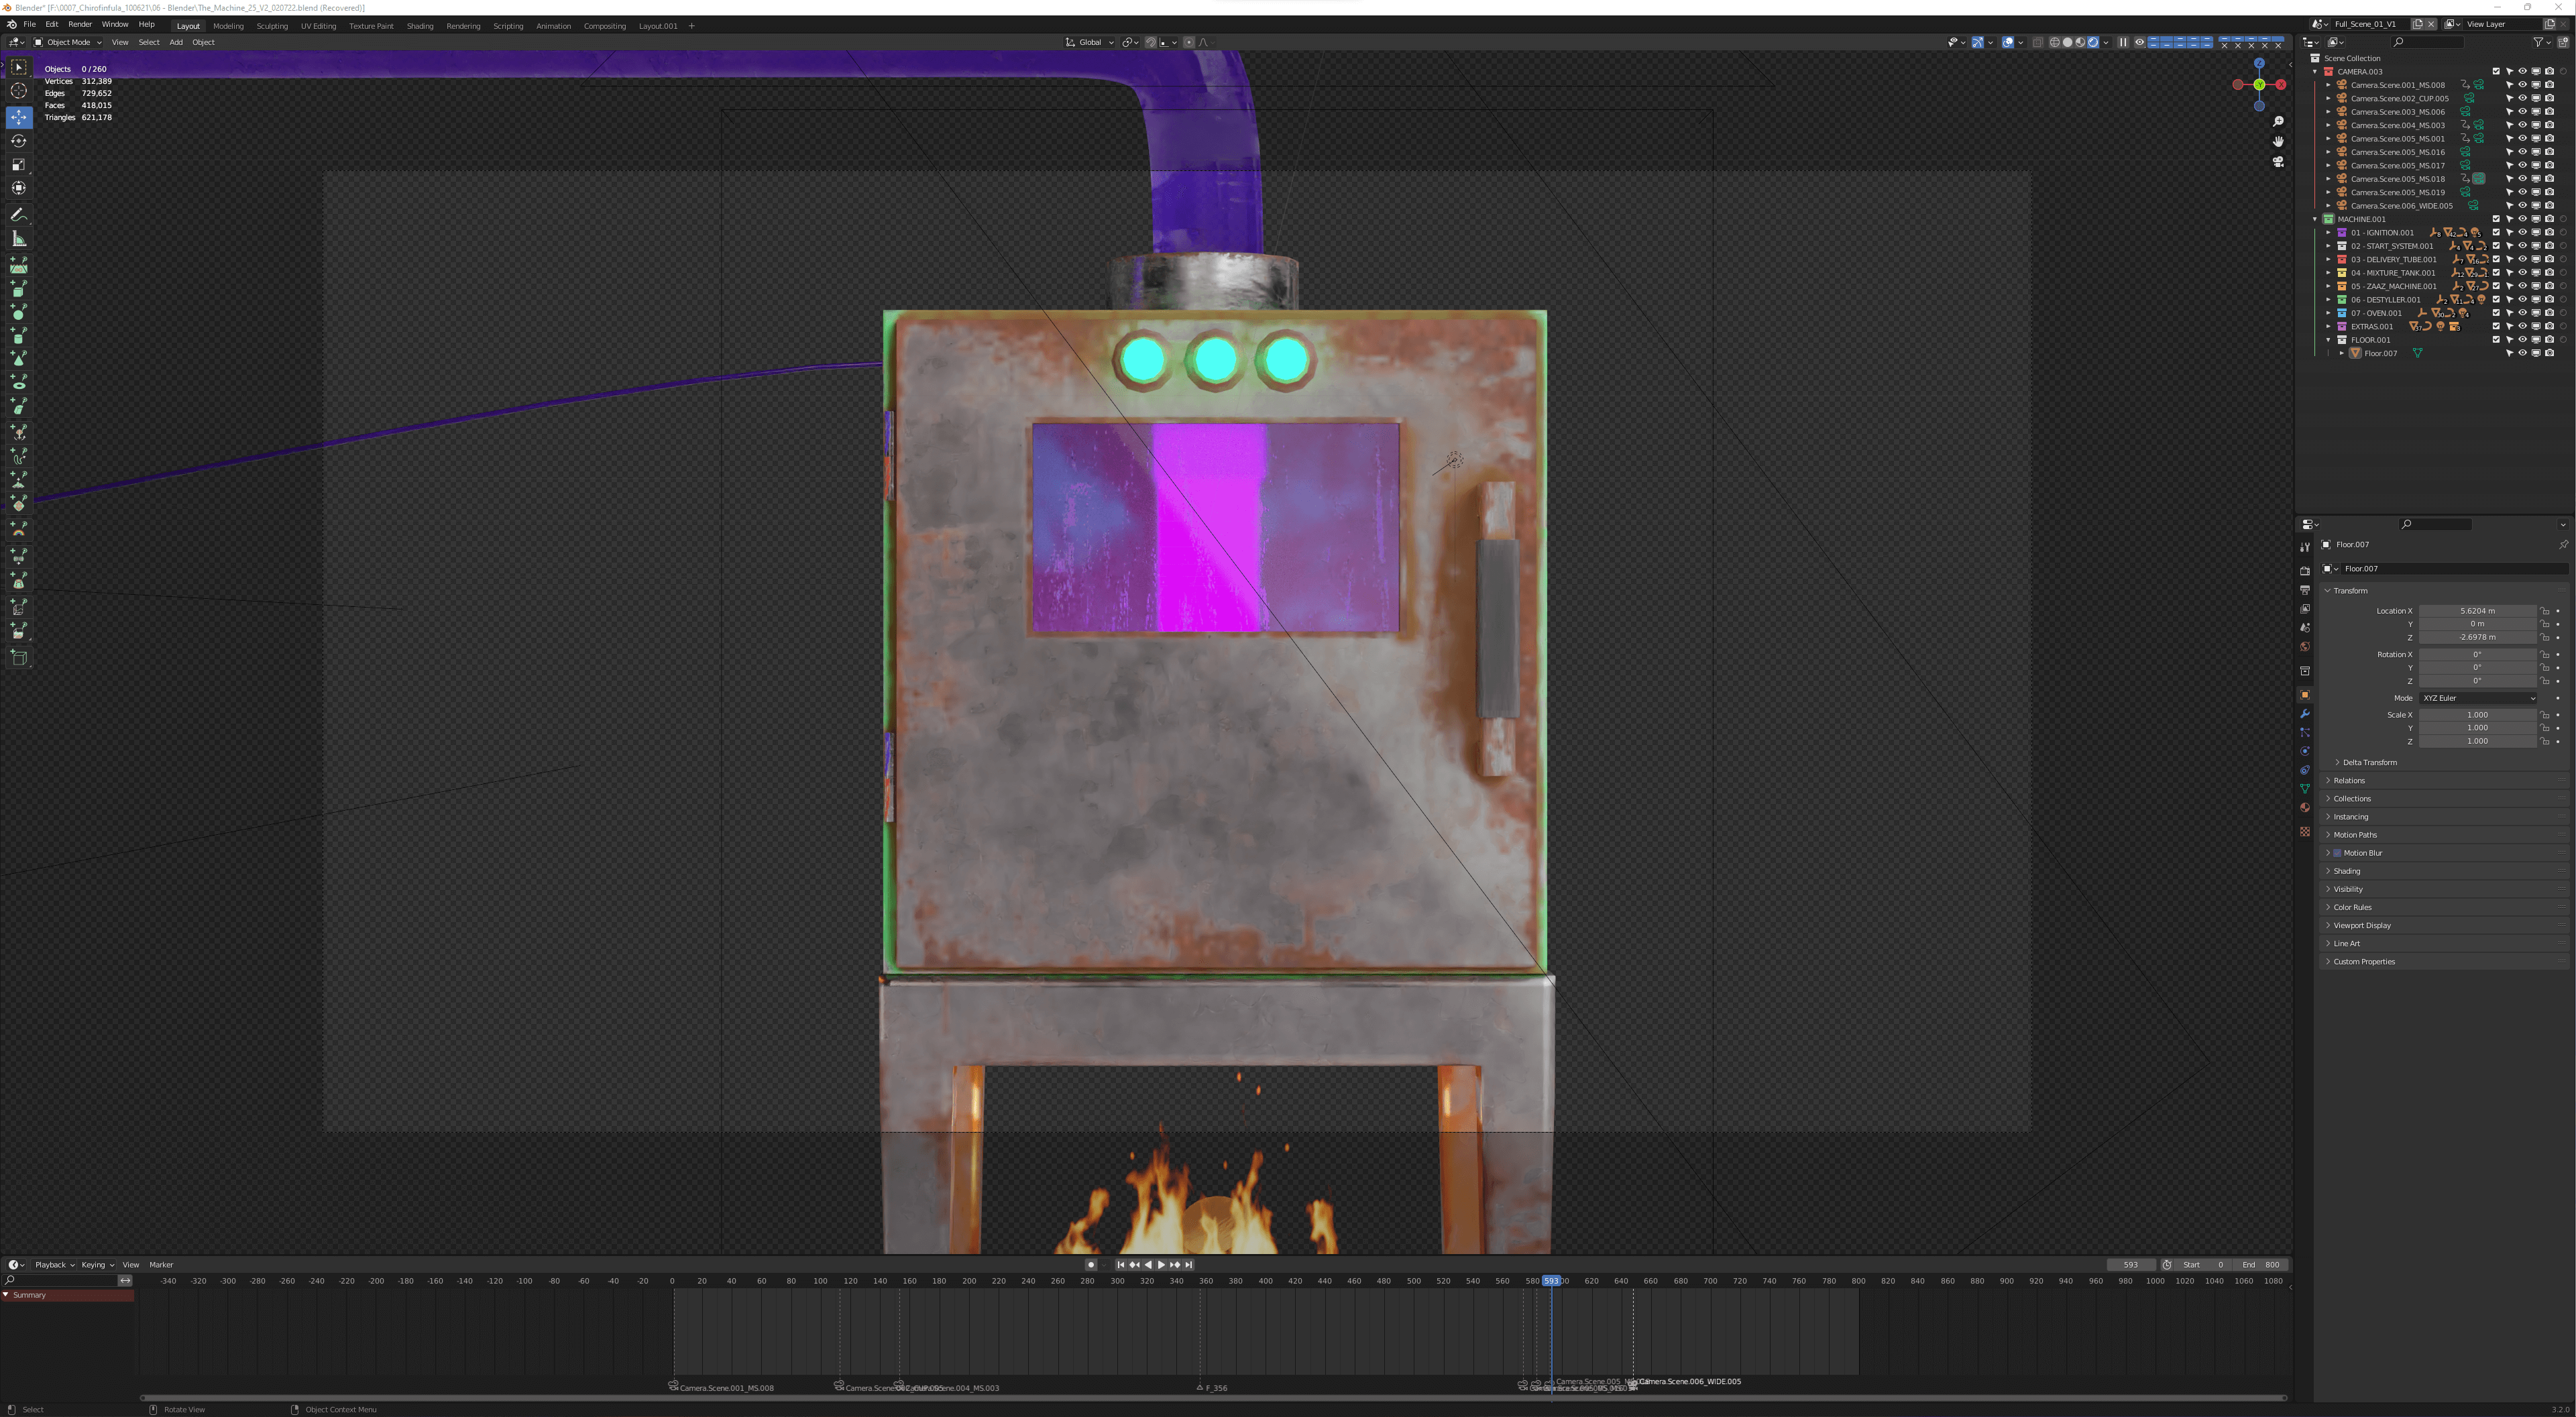Open the Modifier properties wrench tab
2576x1417 pixels.
click(2305, 714)
